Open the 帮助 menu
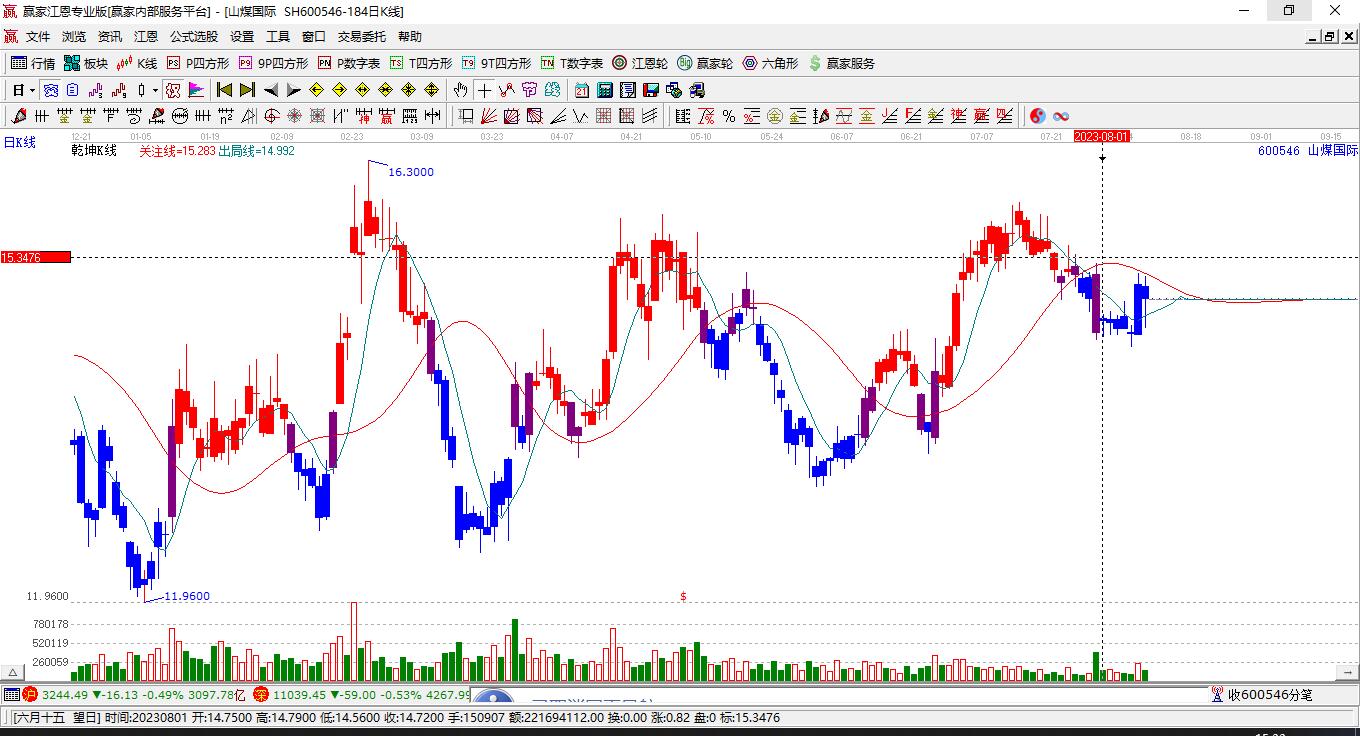The height and width of the screenshot is (736, 1360). 410,36
